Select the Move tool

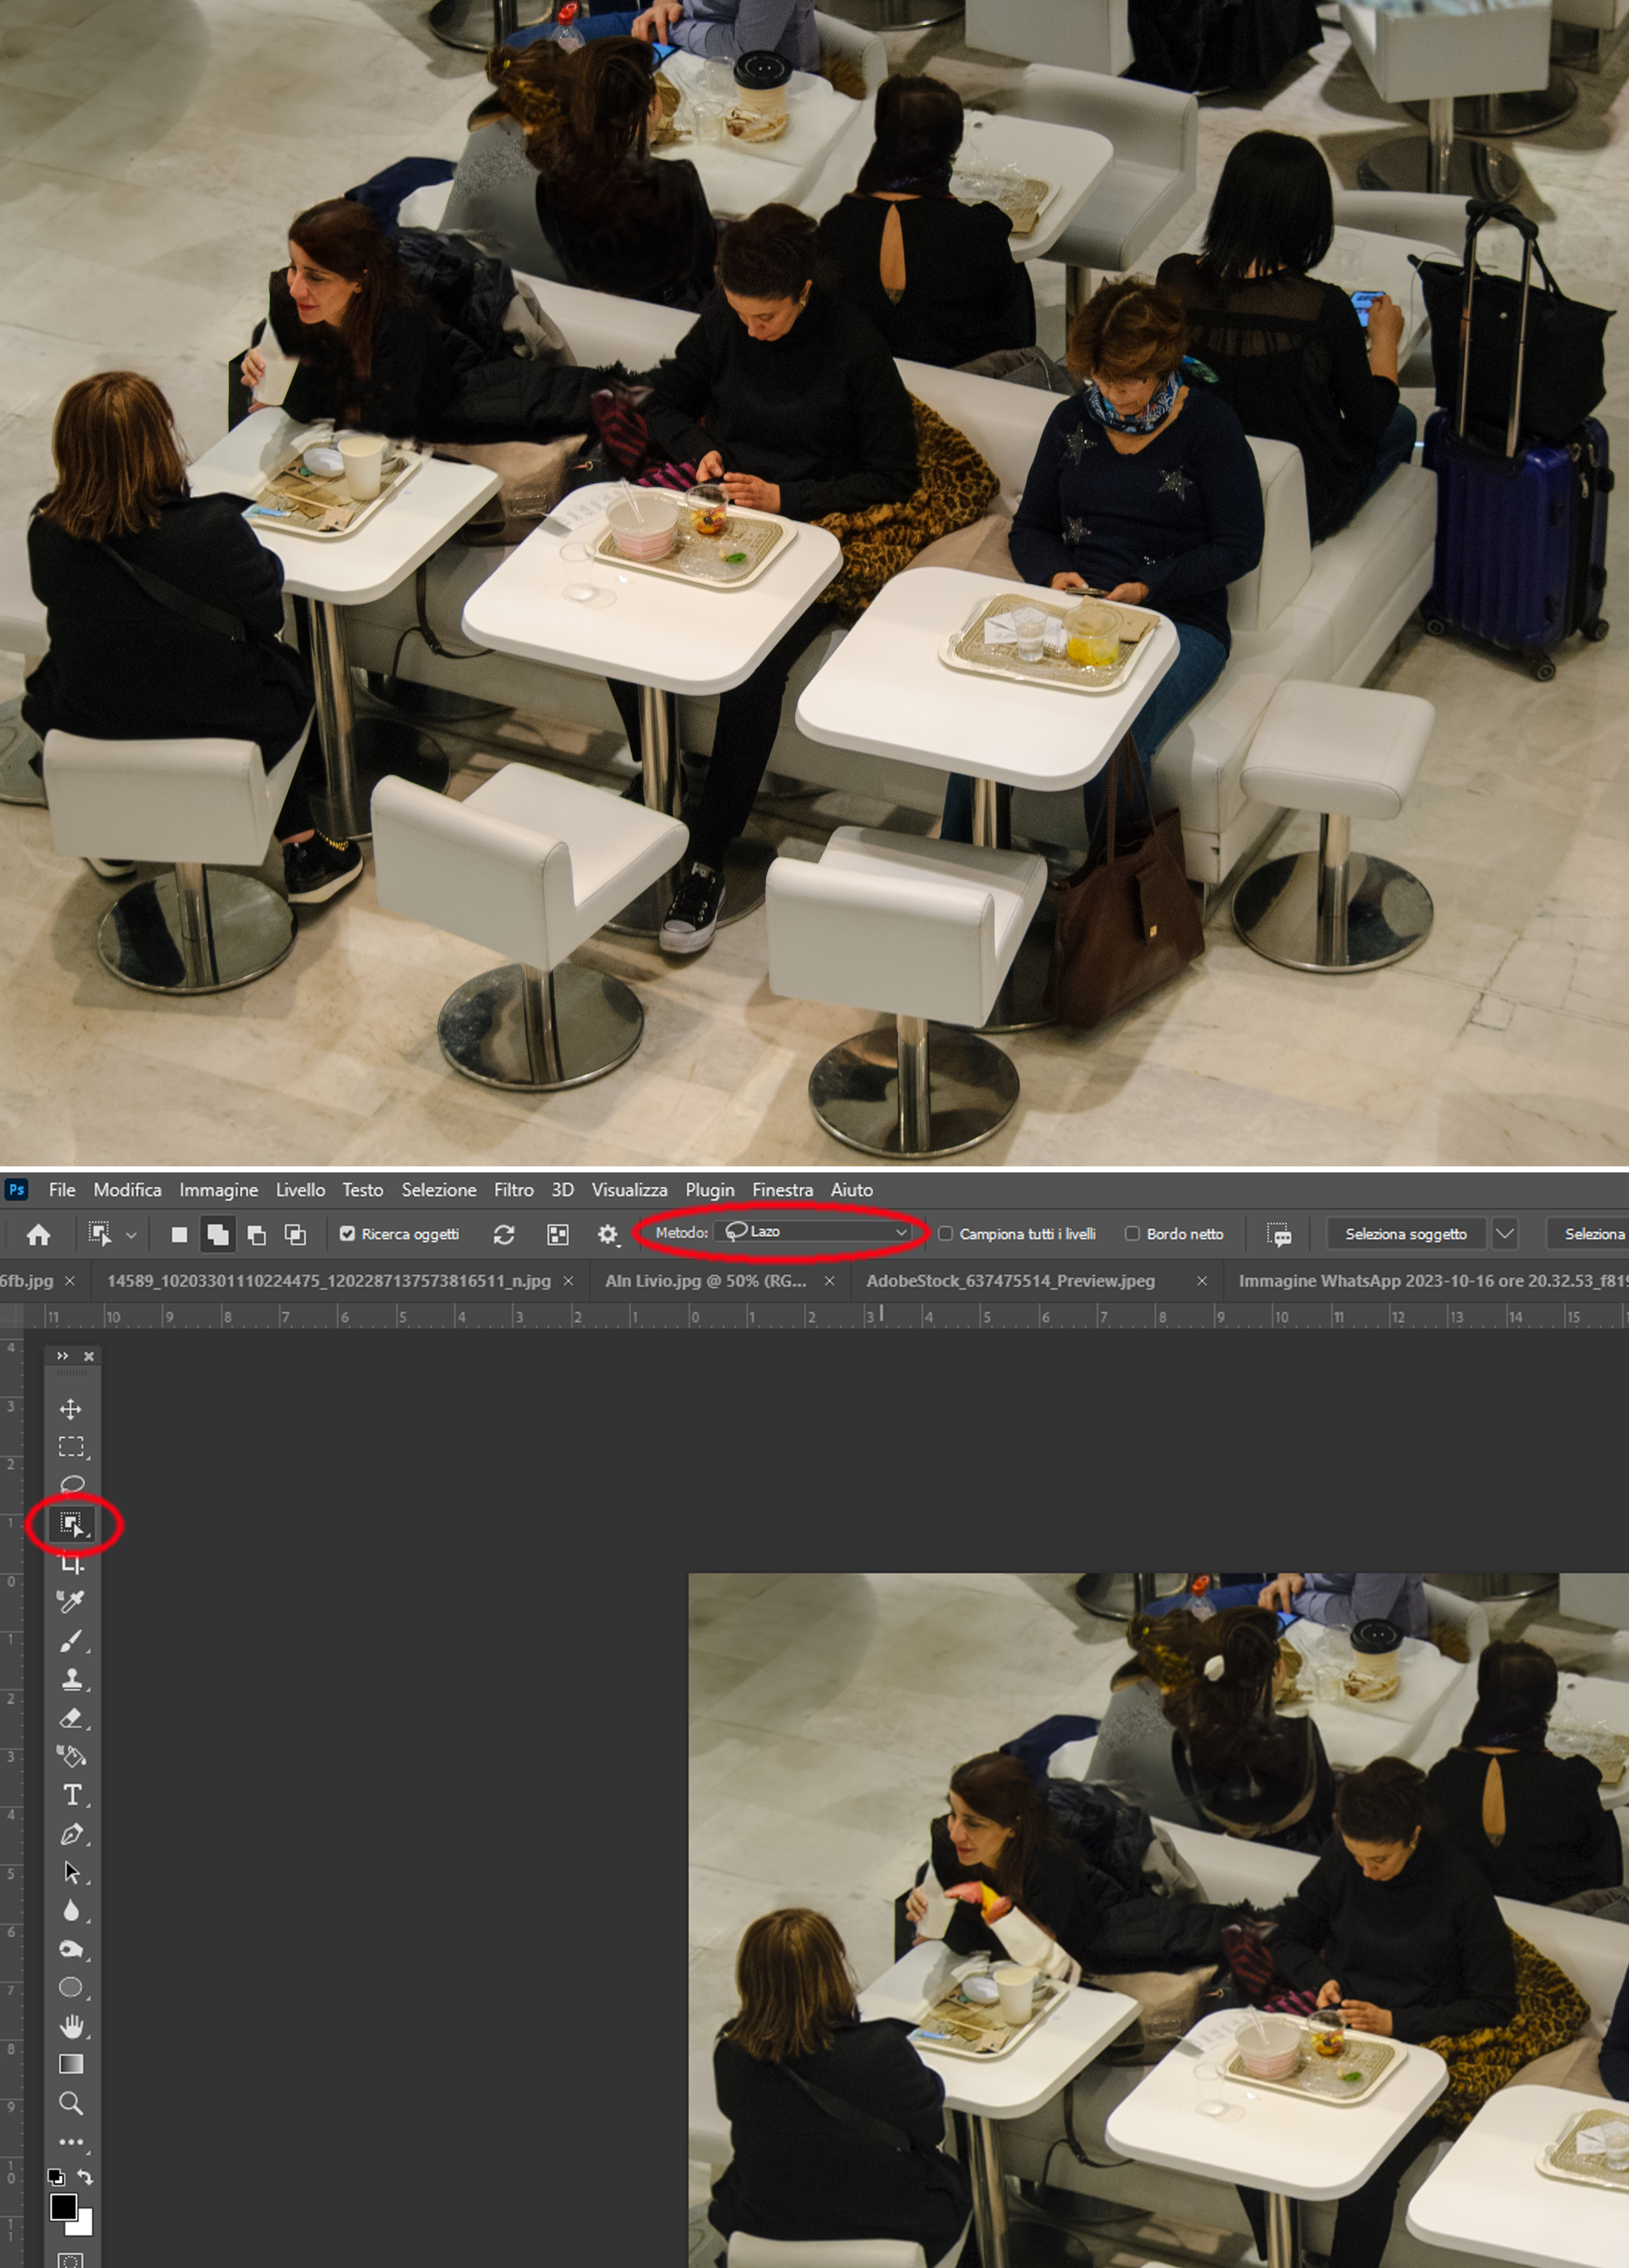pyautogui.click(x=70, y=1409)
